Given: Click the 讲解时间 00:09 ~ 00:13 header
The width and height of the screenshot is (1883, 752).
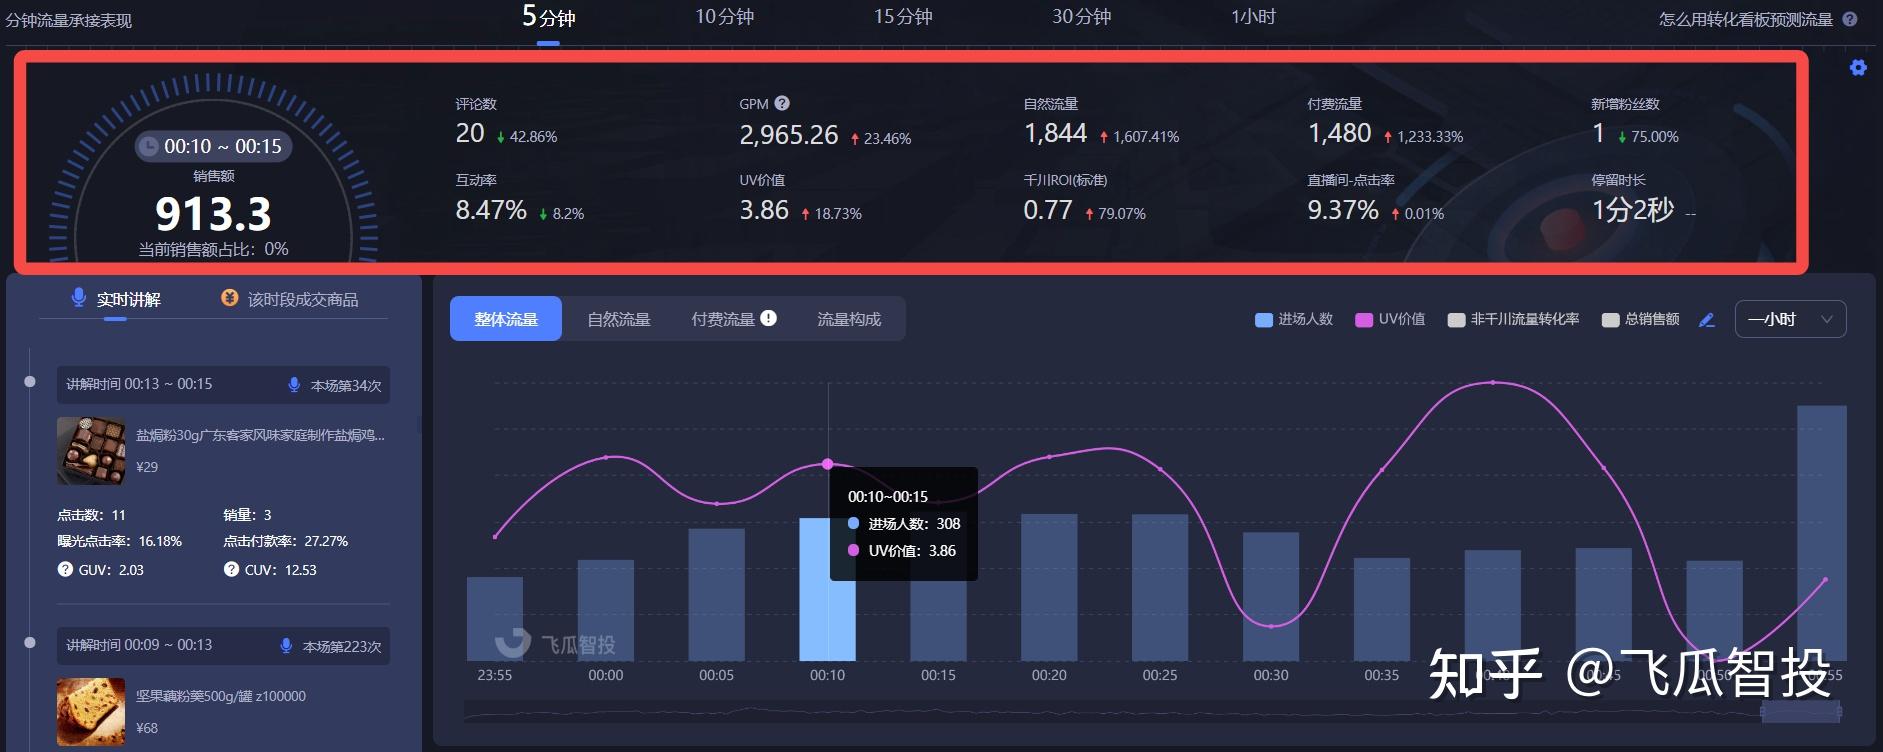Looking at the screenshot, I should tap(223, 646).
